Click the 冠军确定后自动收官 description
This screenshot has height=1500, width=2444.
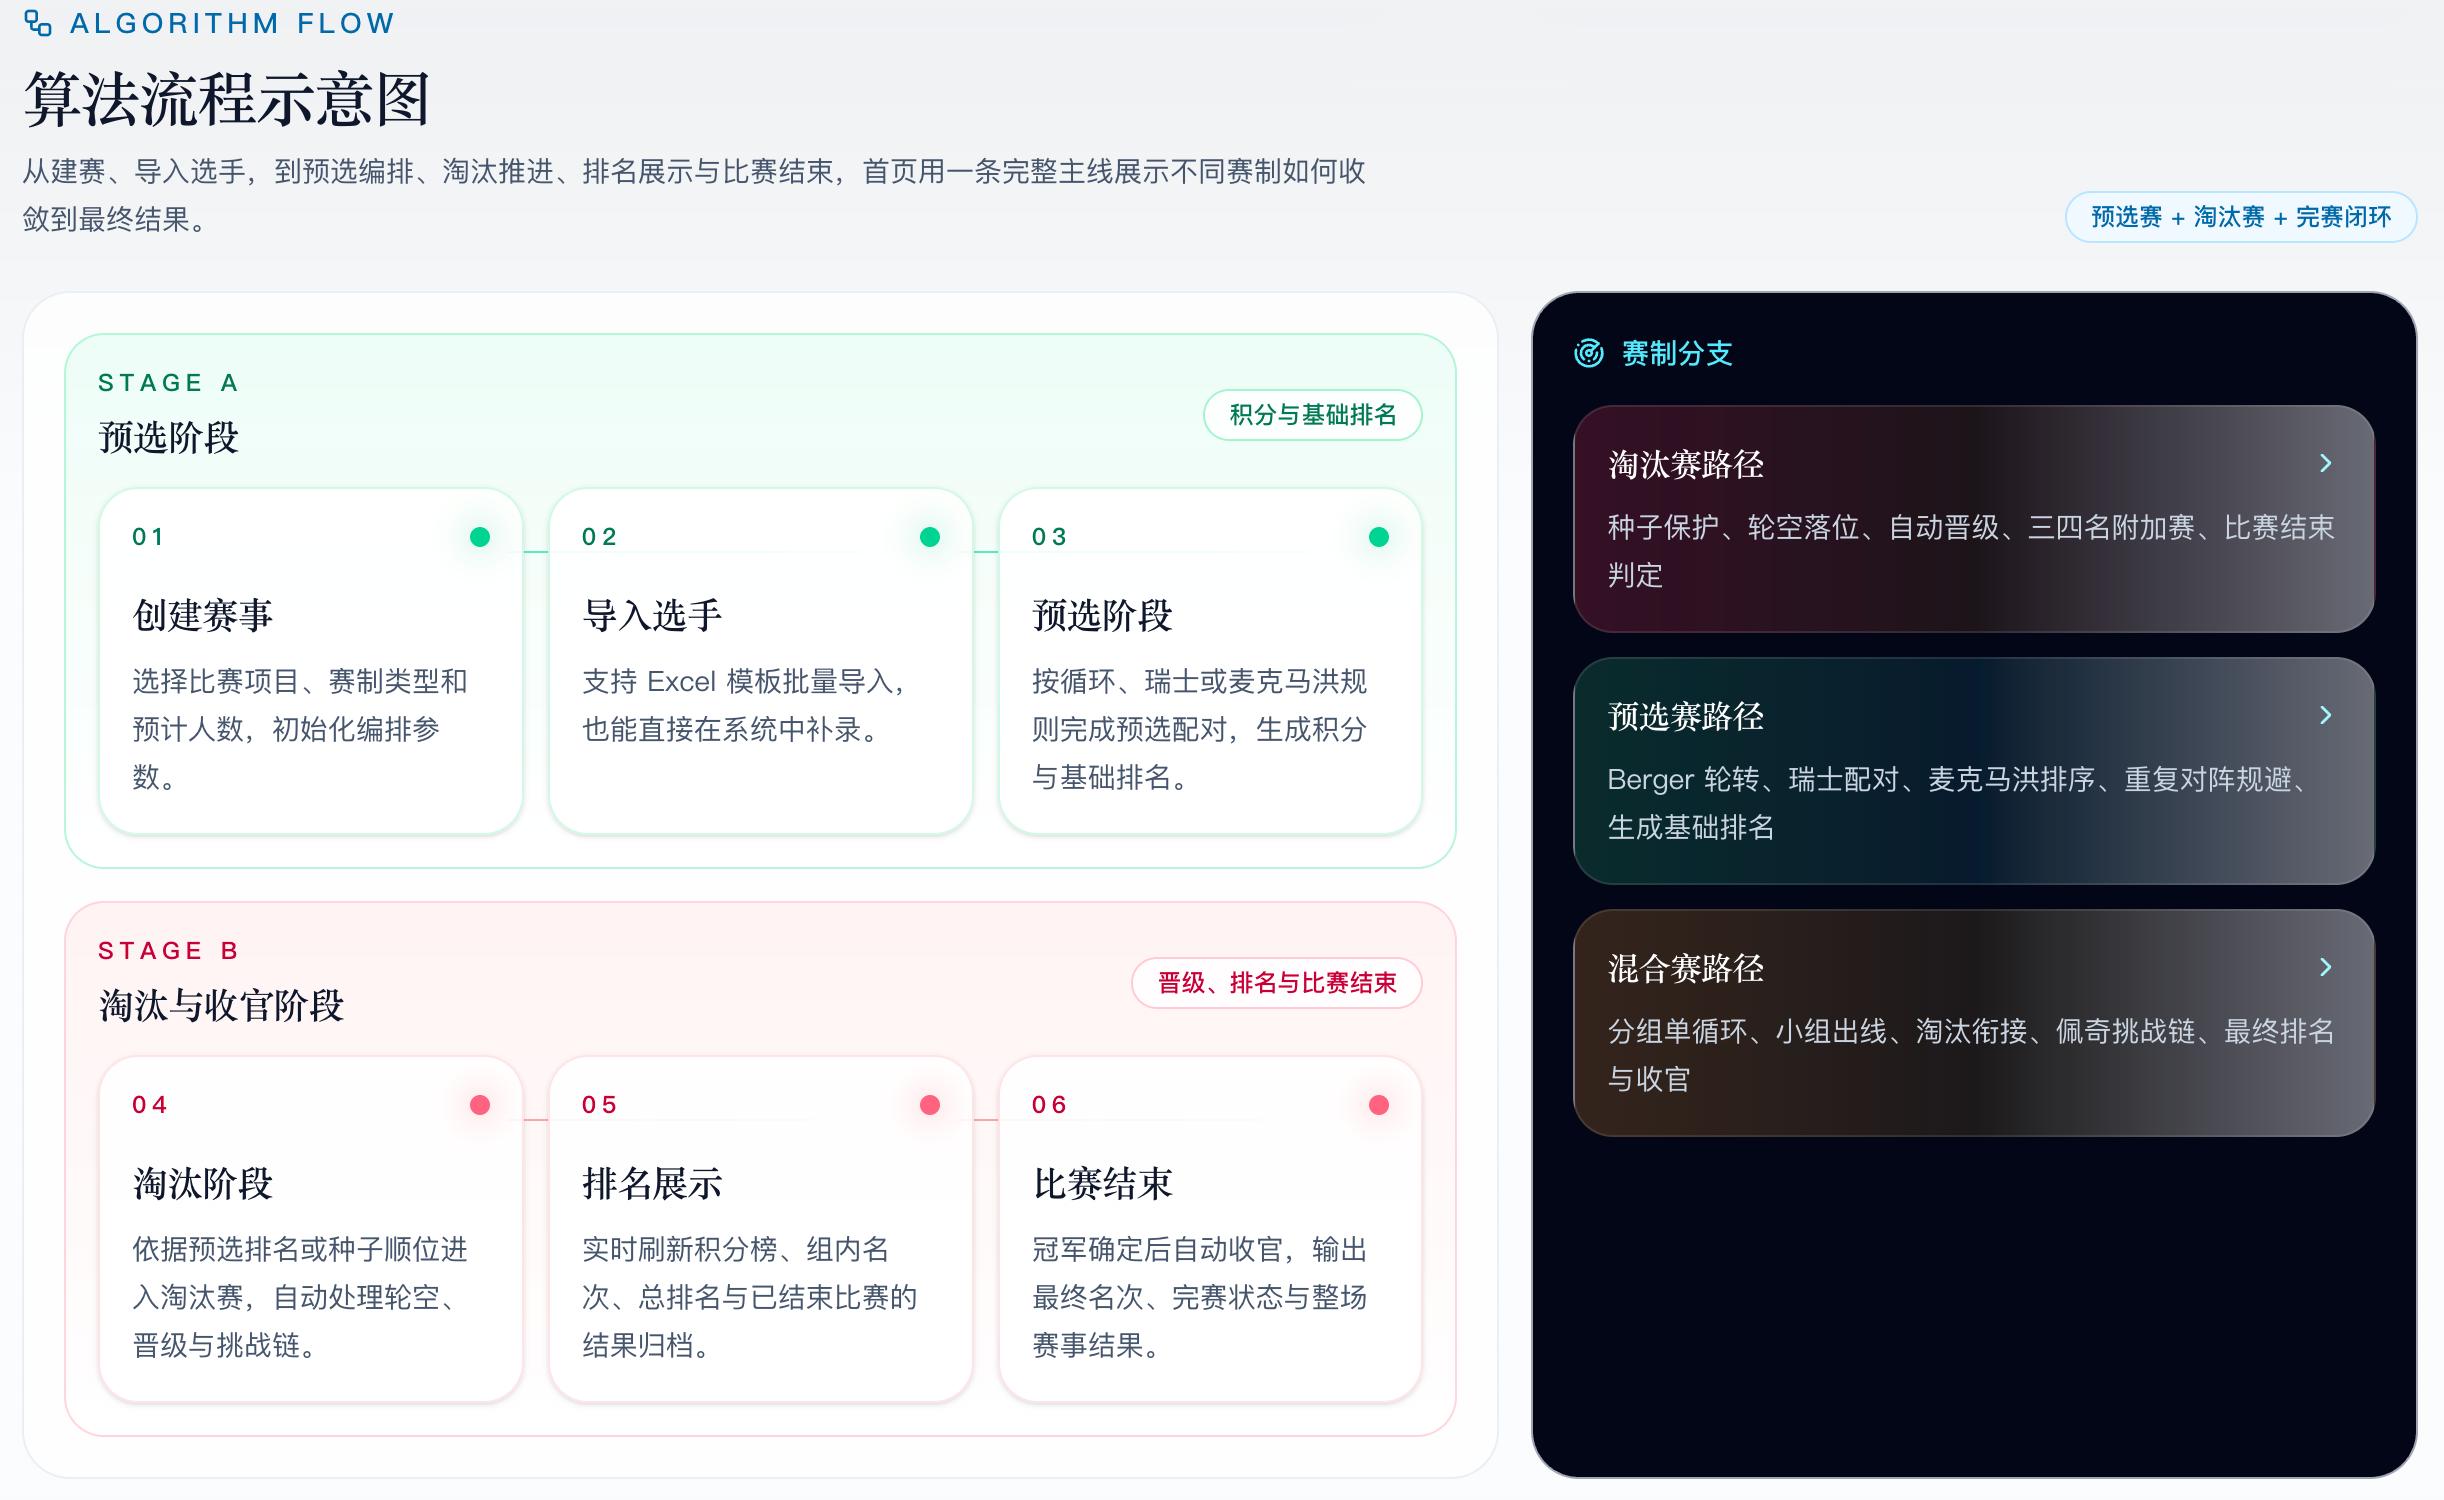[x=1199, y=1297]
